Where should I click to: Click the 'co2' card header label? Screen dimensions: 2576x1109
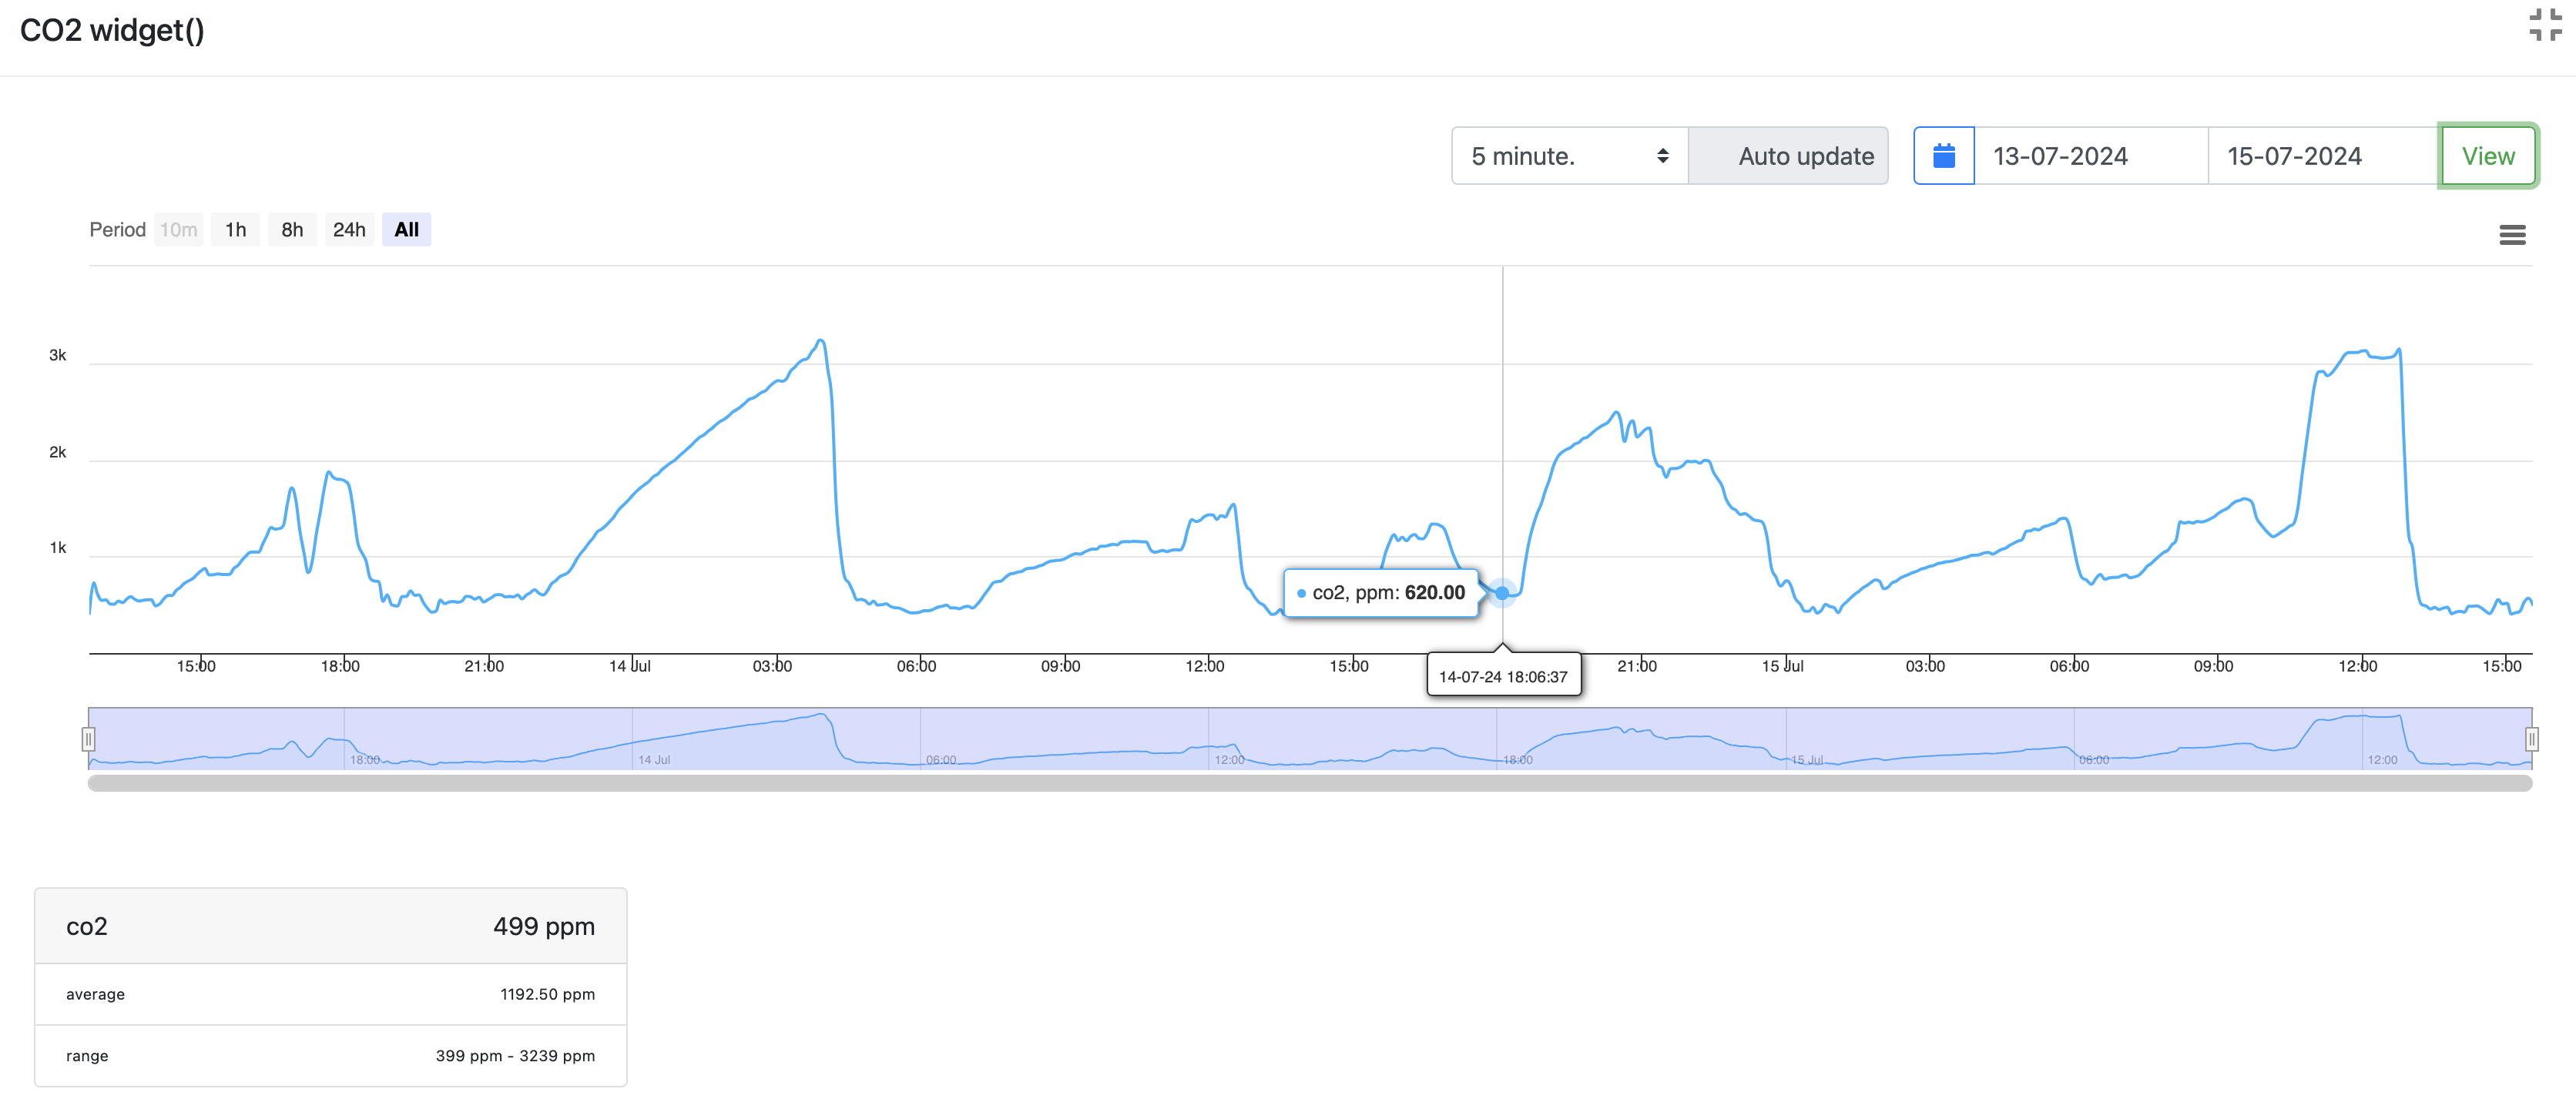(87, 926)
